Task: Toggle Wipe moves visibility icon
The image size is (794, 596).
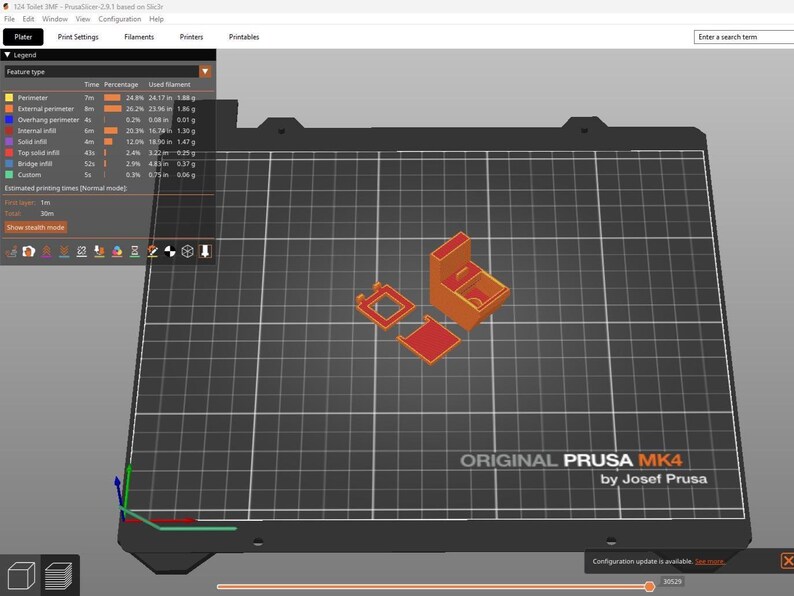Action: (29, 251)
